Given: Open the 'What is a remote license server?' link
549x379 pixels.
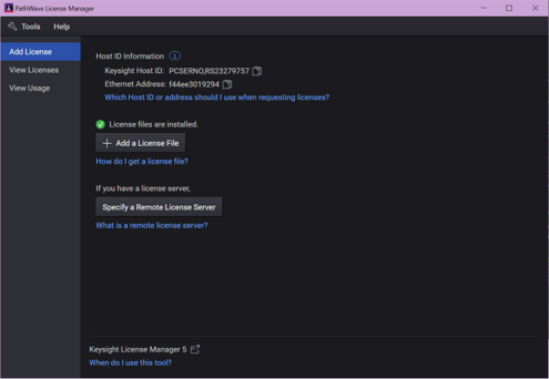Looking at the screenshot, I should [x=152, y=226].
